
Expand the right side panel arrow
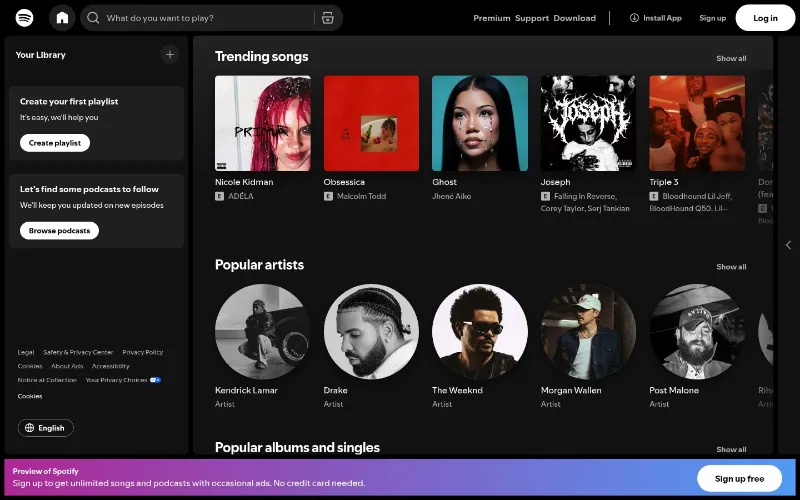click(x=788, y=245)
